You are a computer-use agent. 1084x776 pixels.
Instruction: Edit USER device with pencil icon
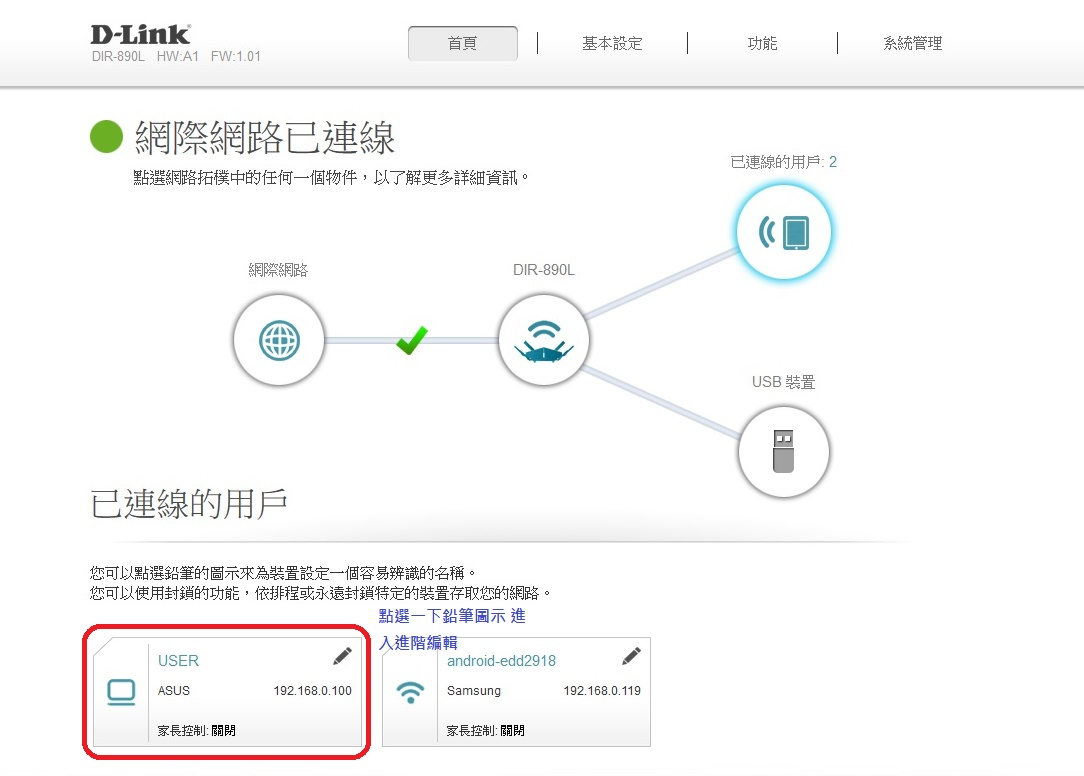(x=342, y=656)
